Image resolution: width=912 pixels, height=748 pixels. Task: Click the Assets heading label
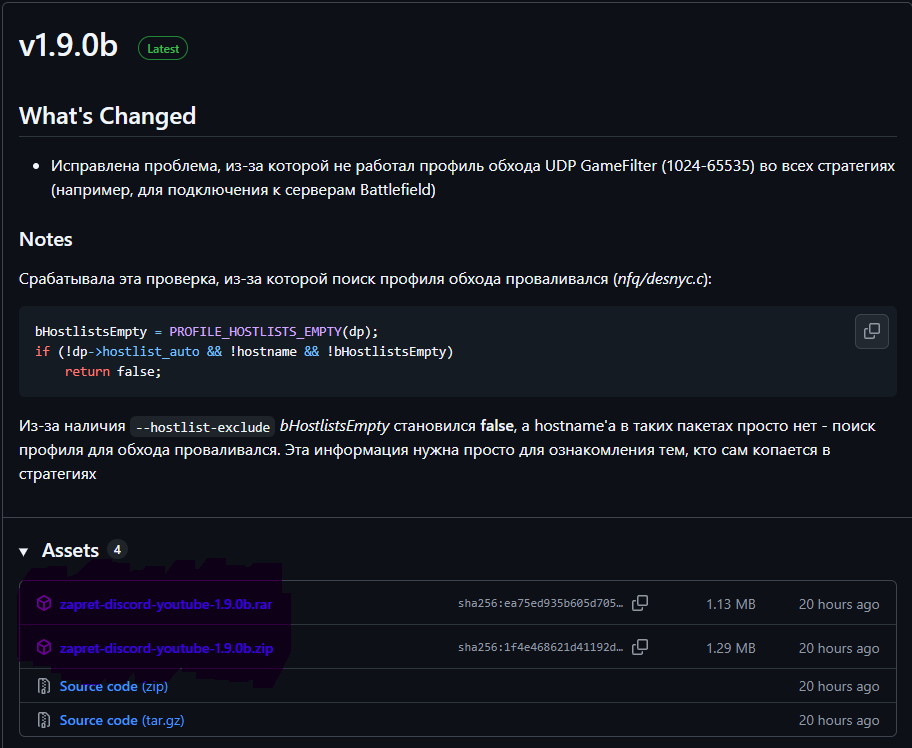70,550
